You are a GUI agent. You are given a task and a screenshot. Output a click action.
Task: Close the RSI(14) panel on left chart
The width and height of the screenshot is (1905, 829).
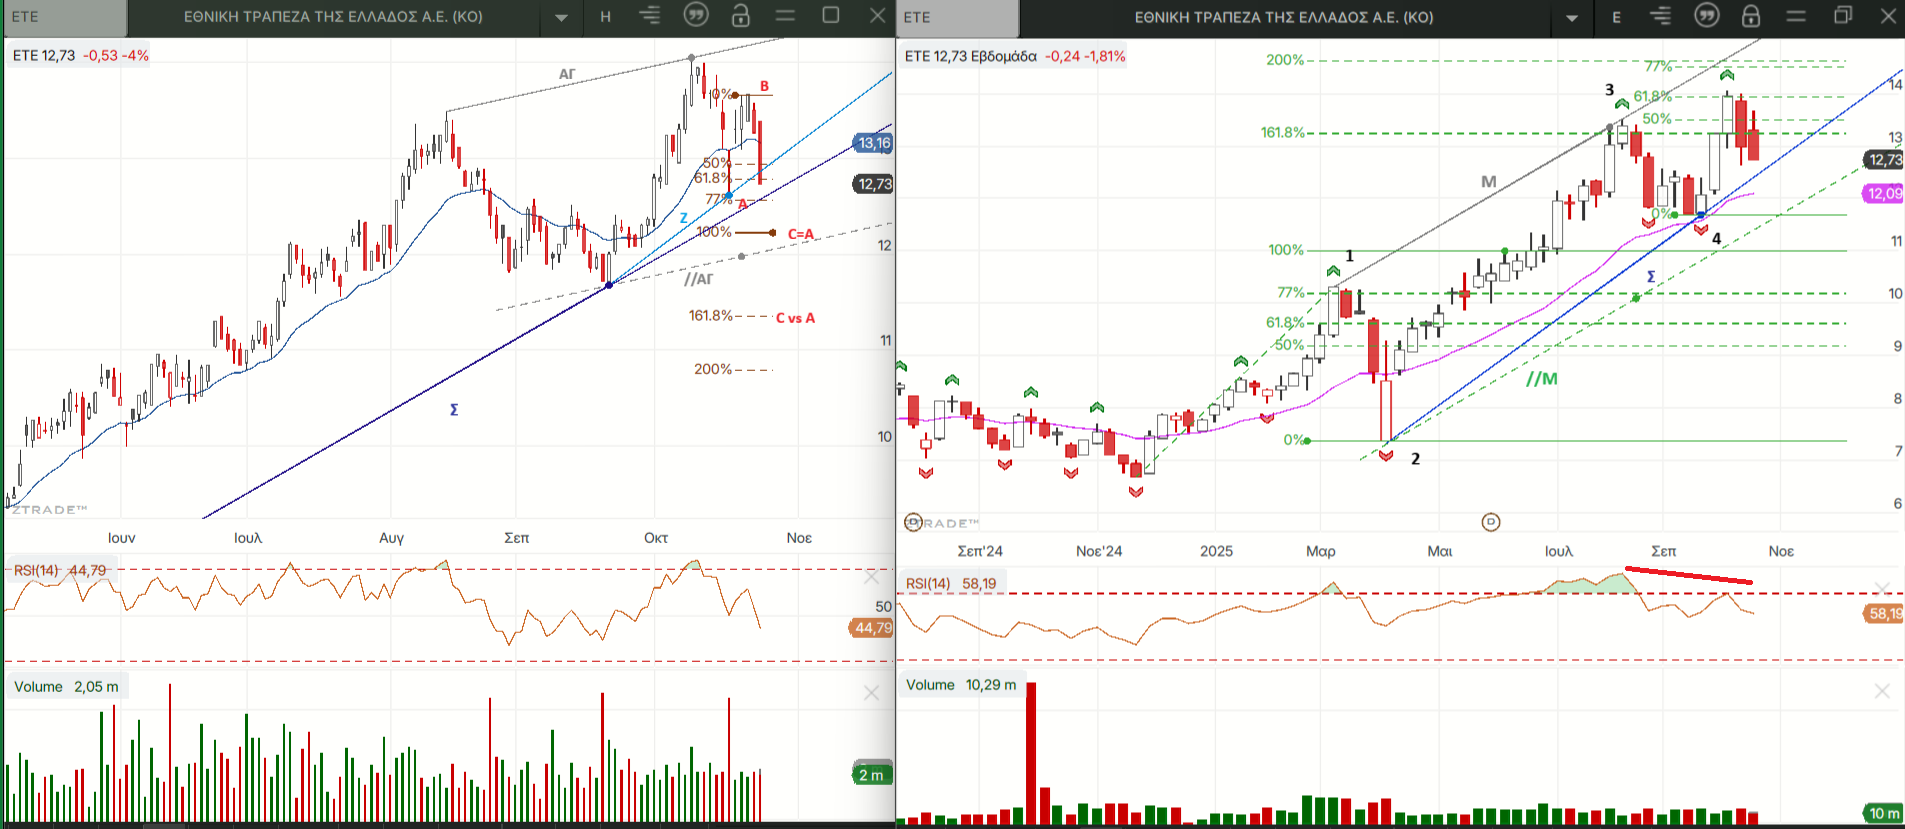tap(871, 577)
